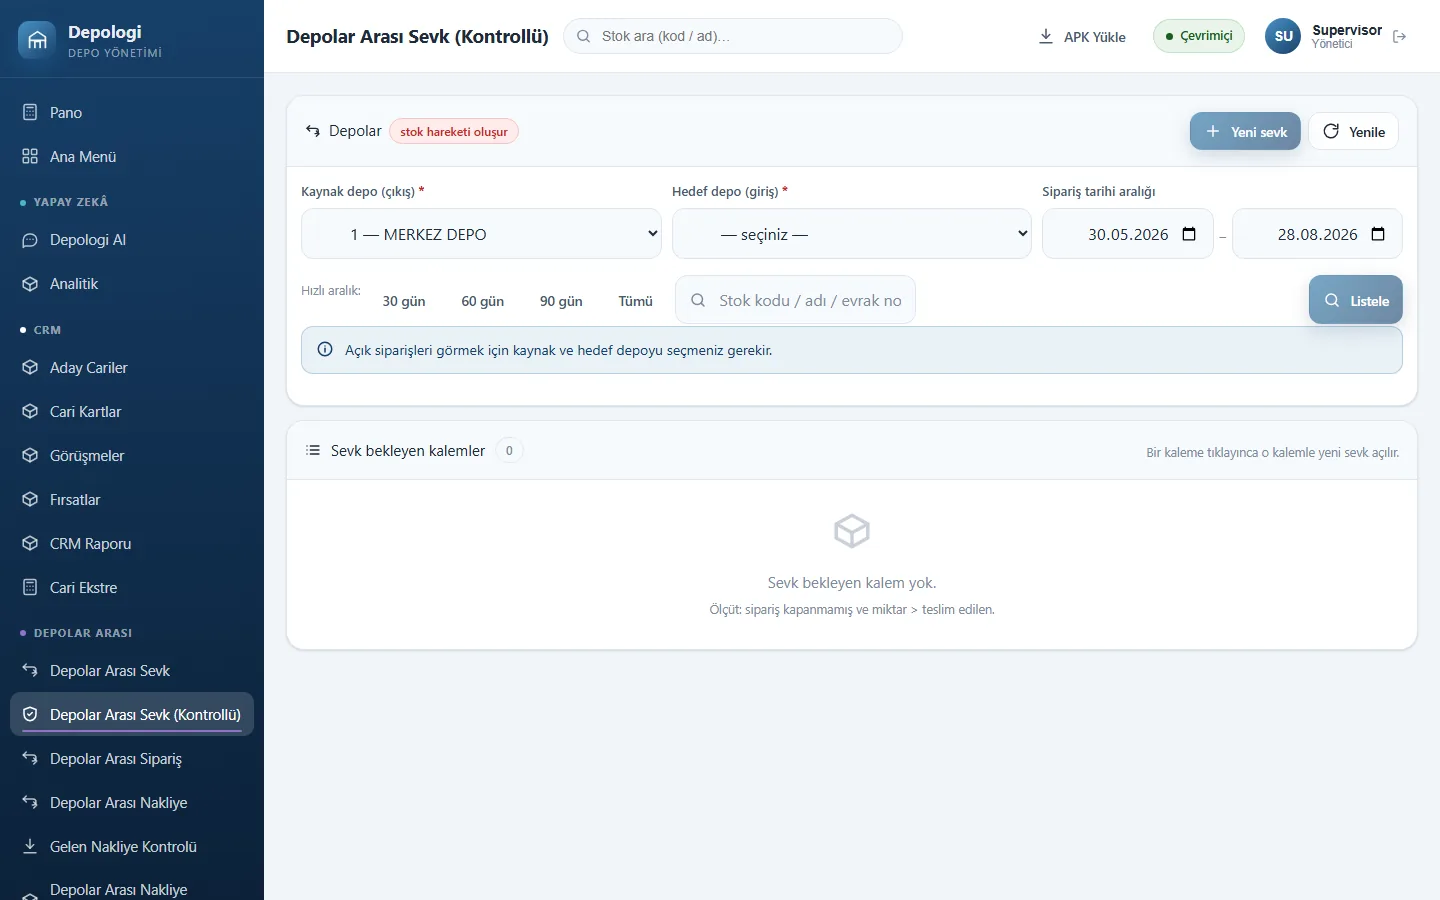This screenshot has width=1440, height=900.
Task: Open Depolar Arası Sevk page
Action: coord(132,671)
